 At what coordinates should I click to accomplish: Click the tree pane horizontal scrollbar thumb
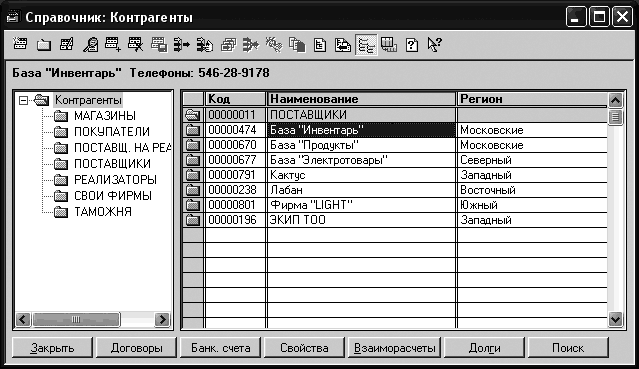(x=76, y=319)
